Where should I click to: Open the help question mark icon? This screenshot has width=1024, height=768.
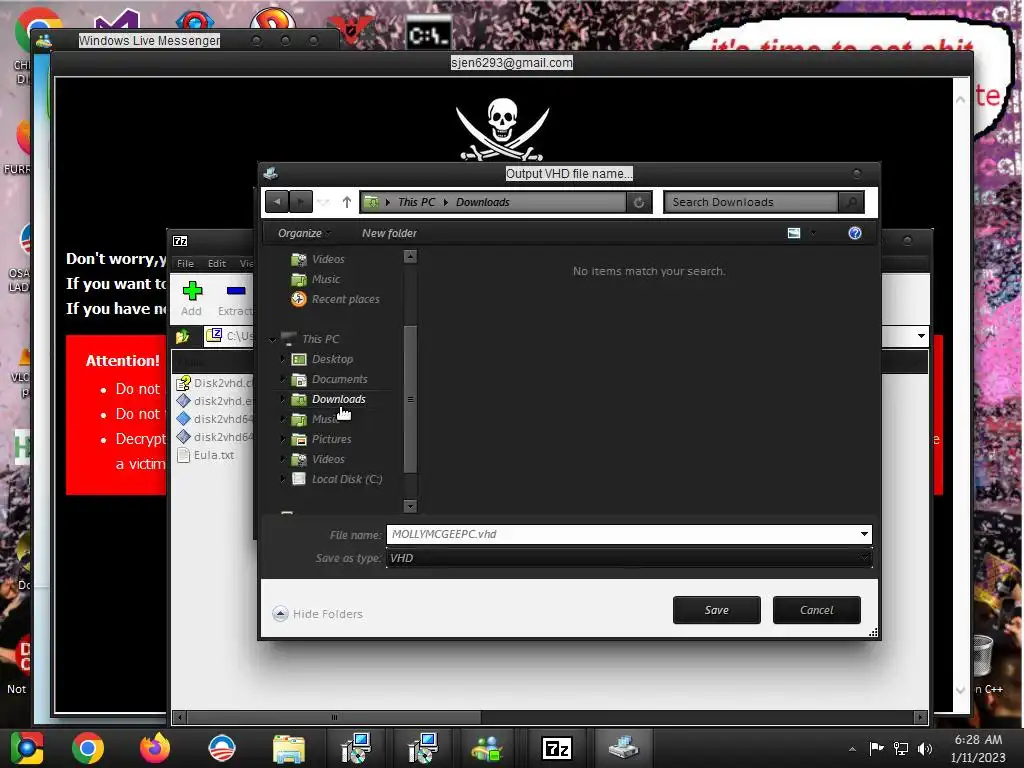(854, 233)
